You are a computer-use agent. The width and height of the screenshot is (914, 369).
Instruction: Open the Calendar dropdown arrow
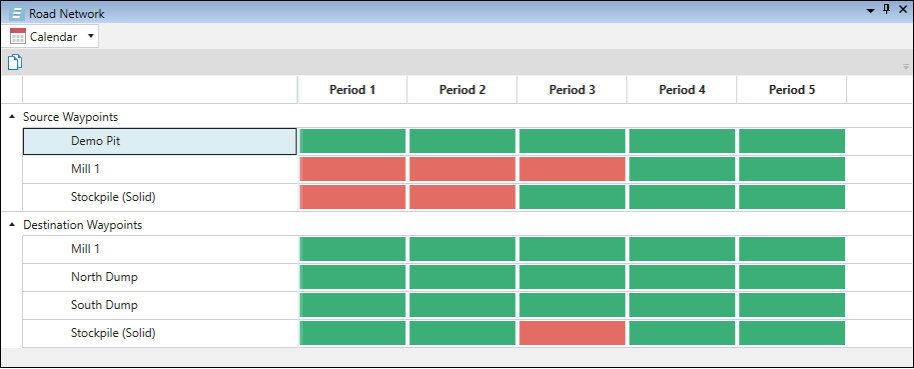point(90,36)
